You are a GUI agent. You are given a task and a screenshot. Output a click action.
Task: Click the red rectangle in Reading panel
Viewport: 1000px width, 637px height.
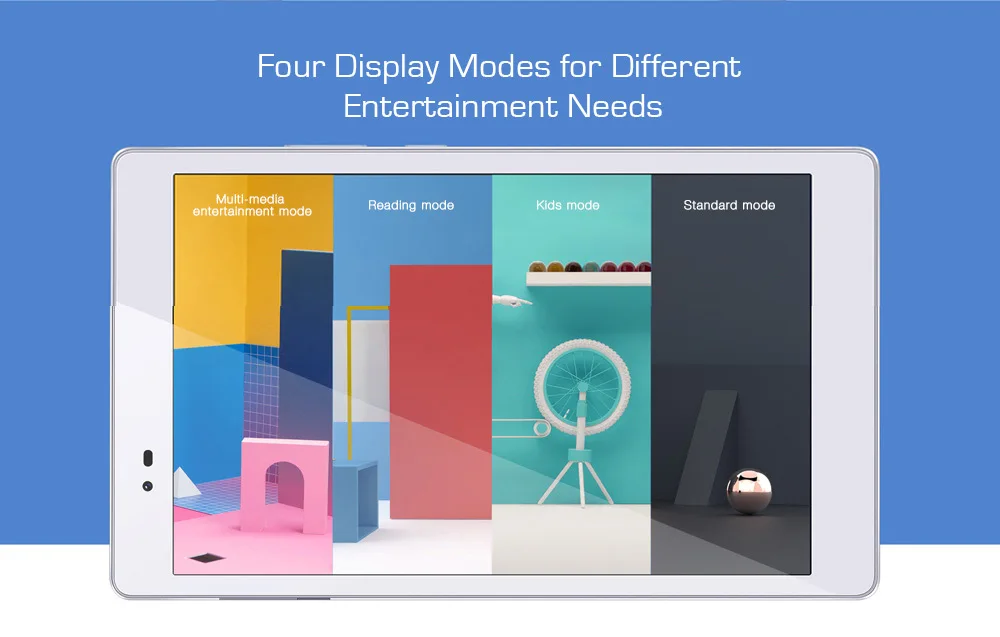coord(441,392)
